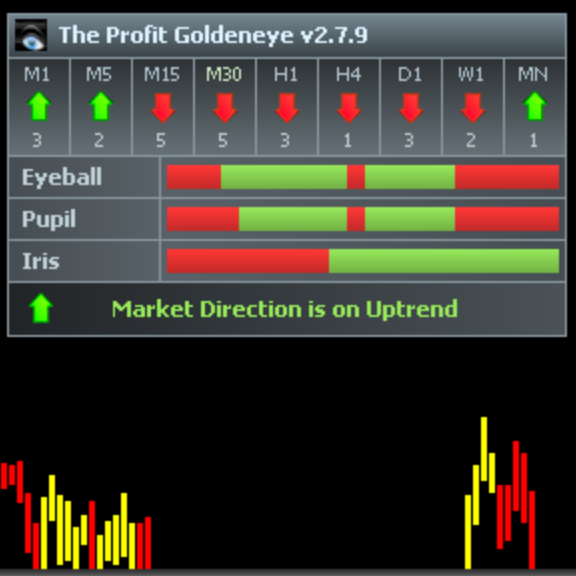Select the Pupil row label

click(x=49, y=219)
